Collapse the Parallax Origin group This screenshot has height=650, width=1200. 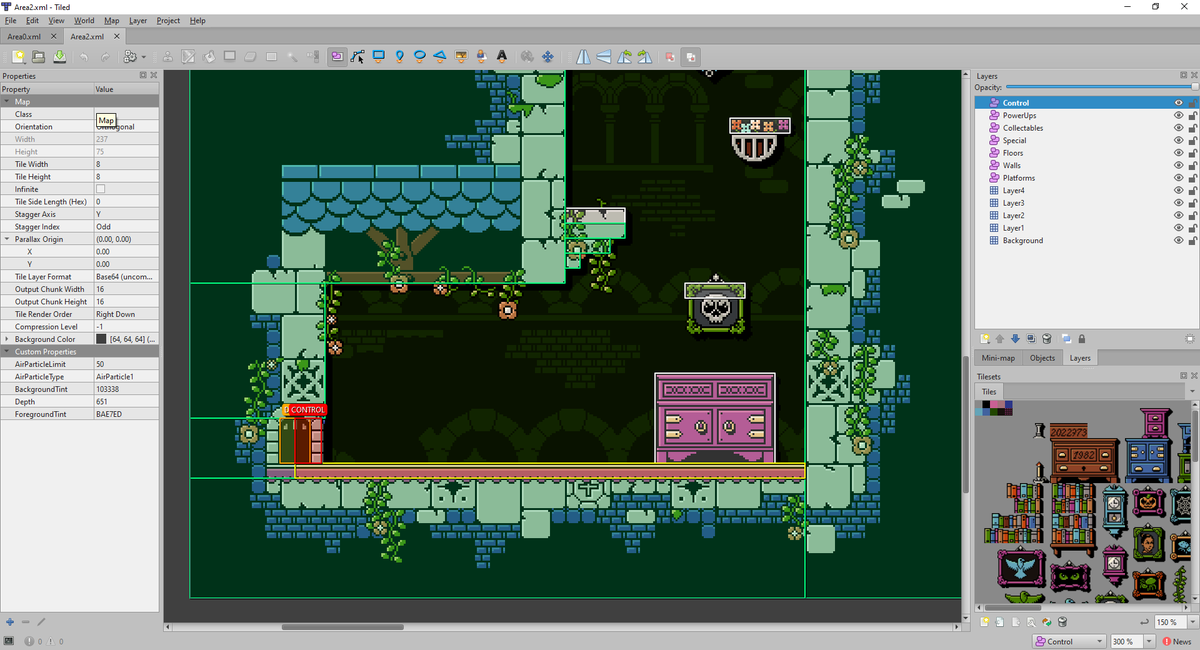tap(6, 239)
